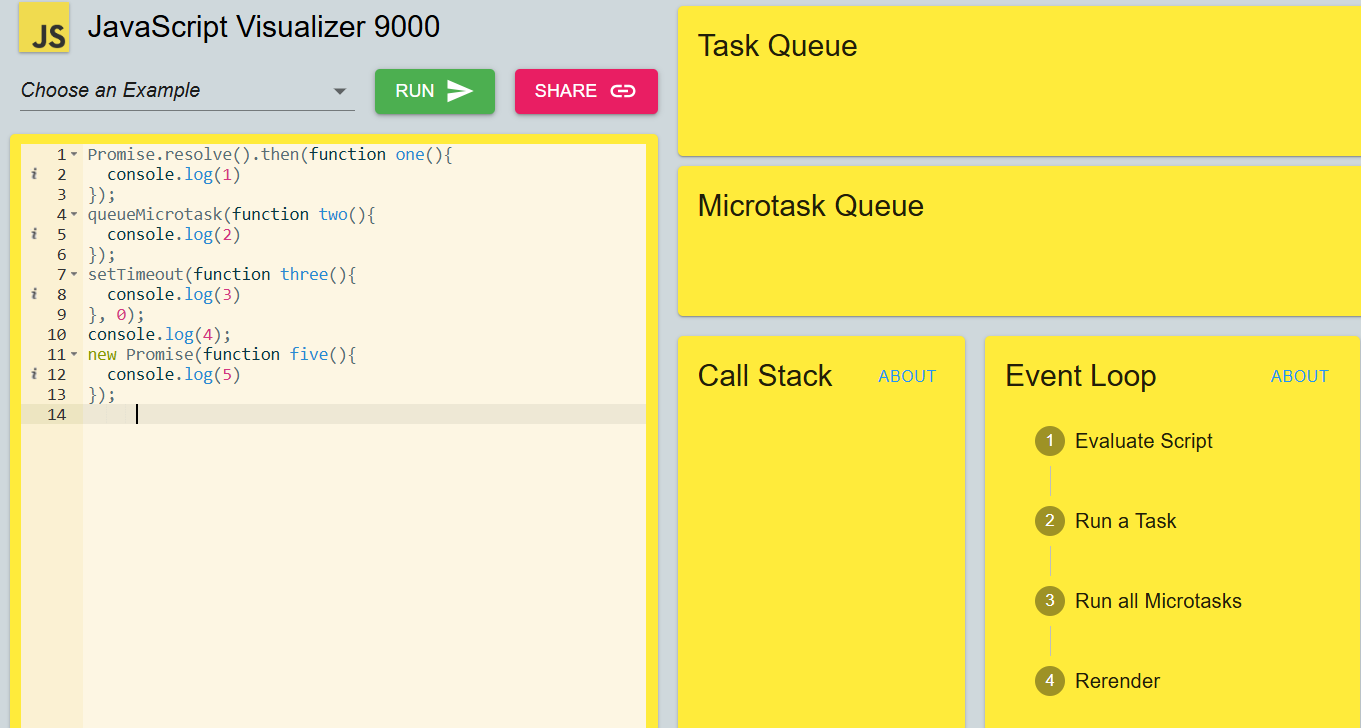The image size is (1361, 728).
Task: Open the Event Loop ABOUT link
Action: pos(1299,376)
